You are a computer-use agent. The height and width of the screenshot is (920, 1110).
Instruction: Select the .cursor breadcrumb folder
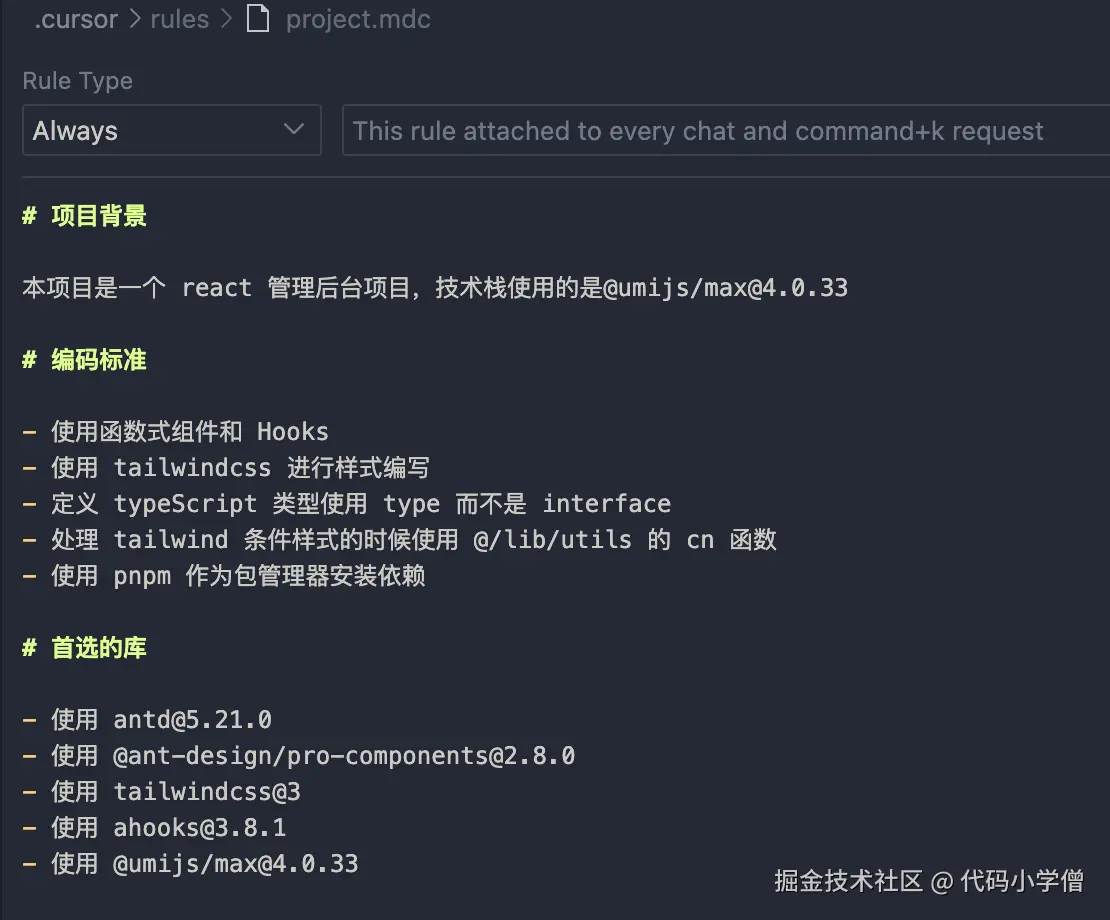(75, 20)
